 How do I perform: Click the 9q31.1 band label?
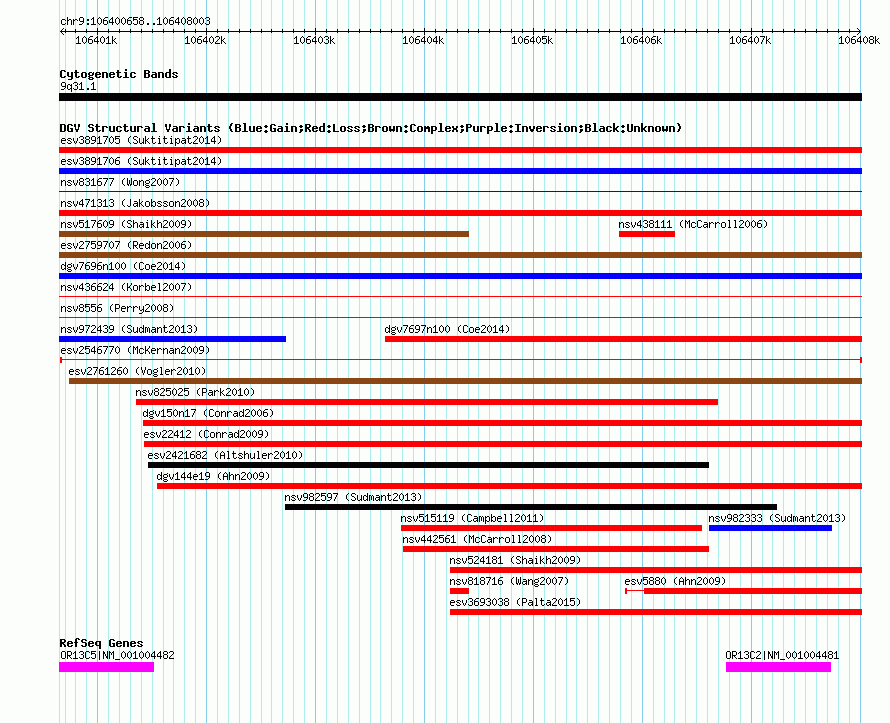(78, 86)
